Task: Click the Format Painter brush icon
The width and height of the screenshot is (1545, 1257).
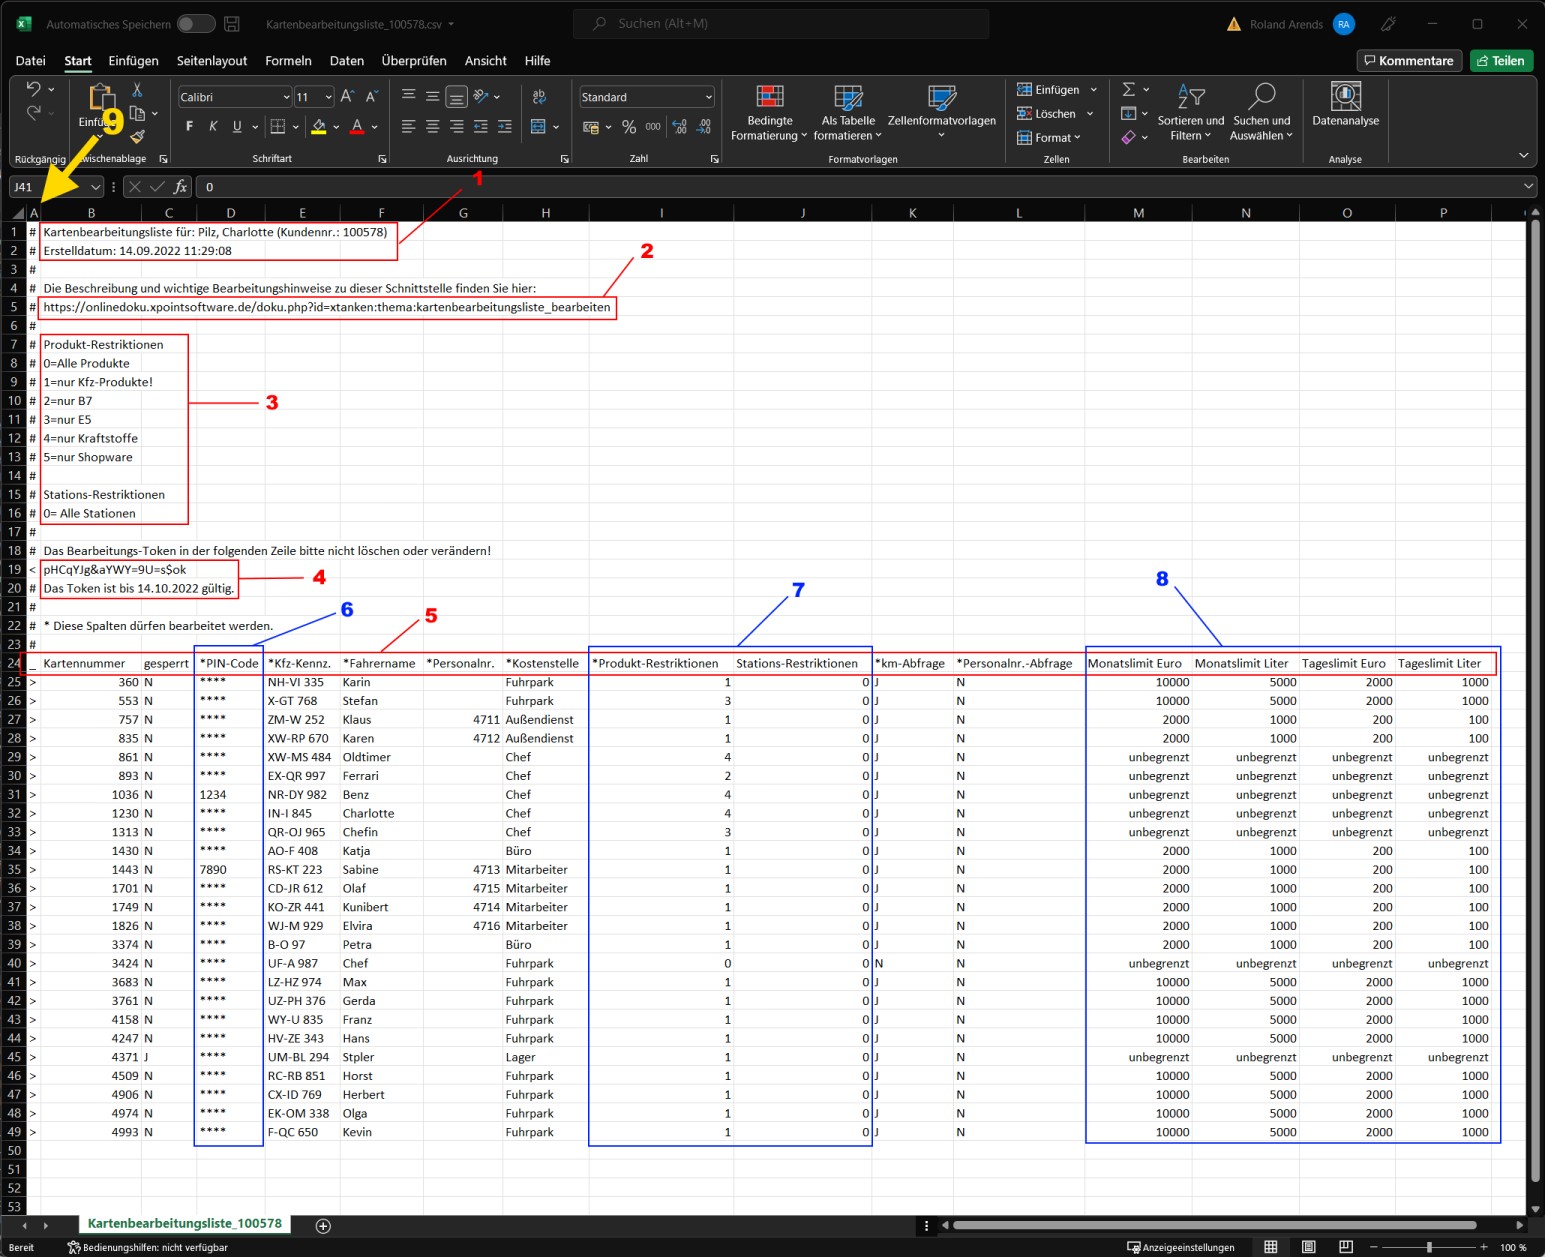Action: coord(138,137)
